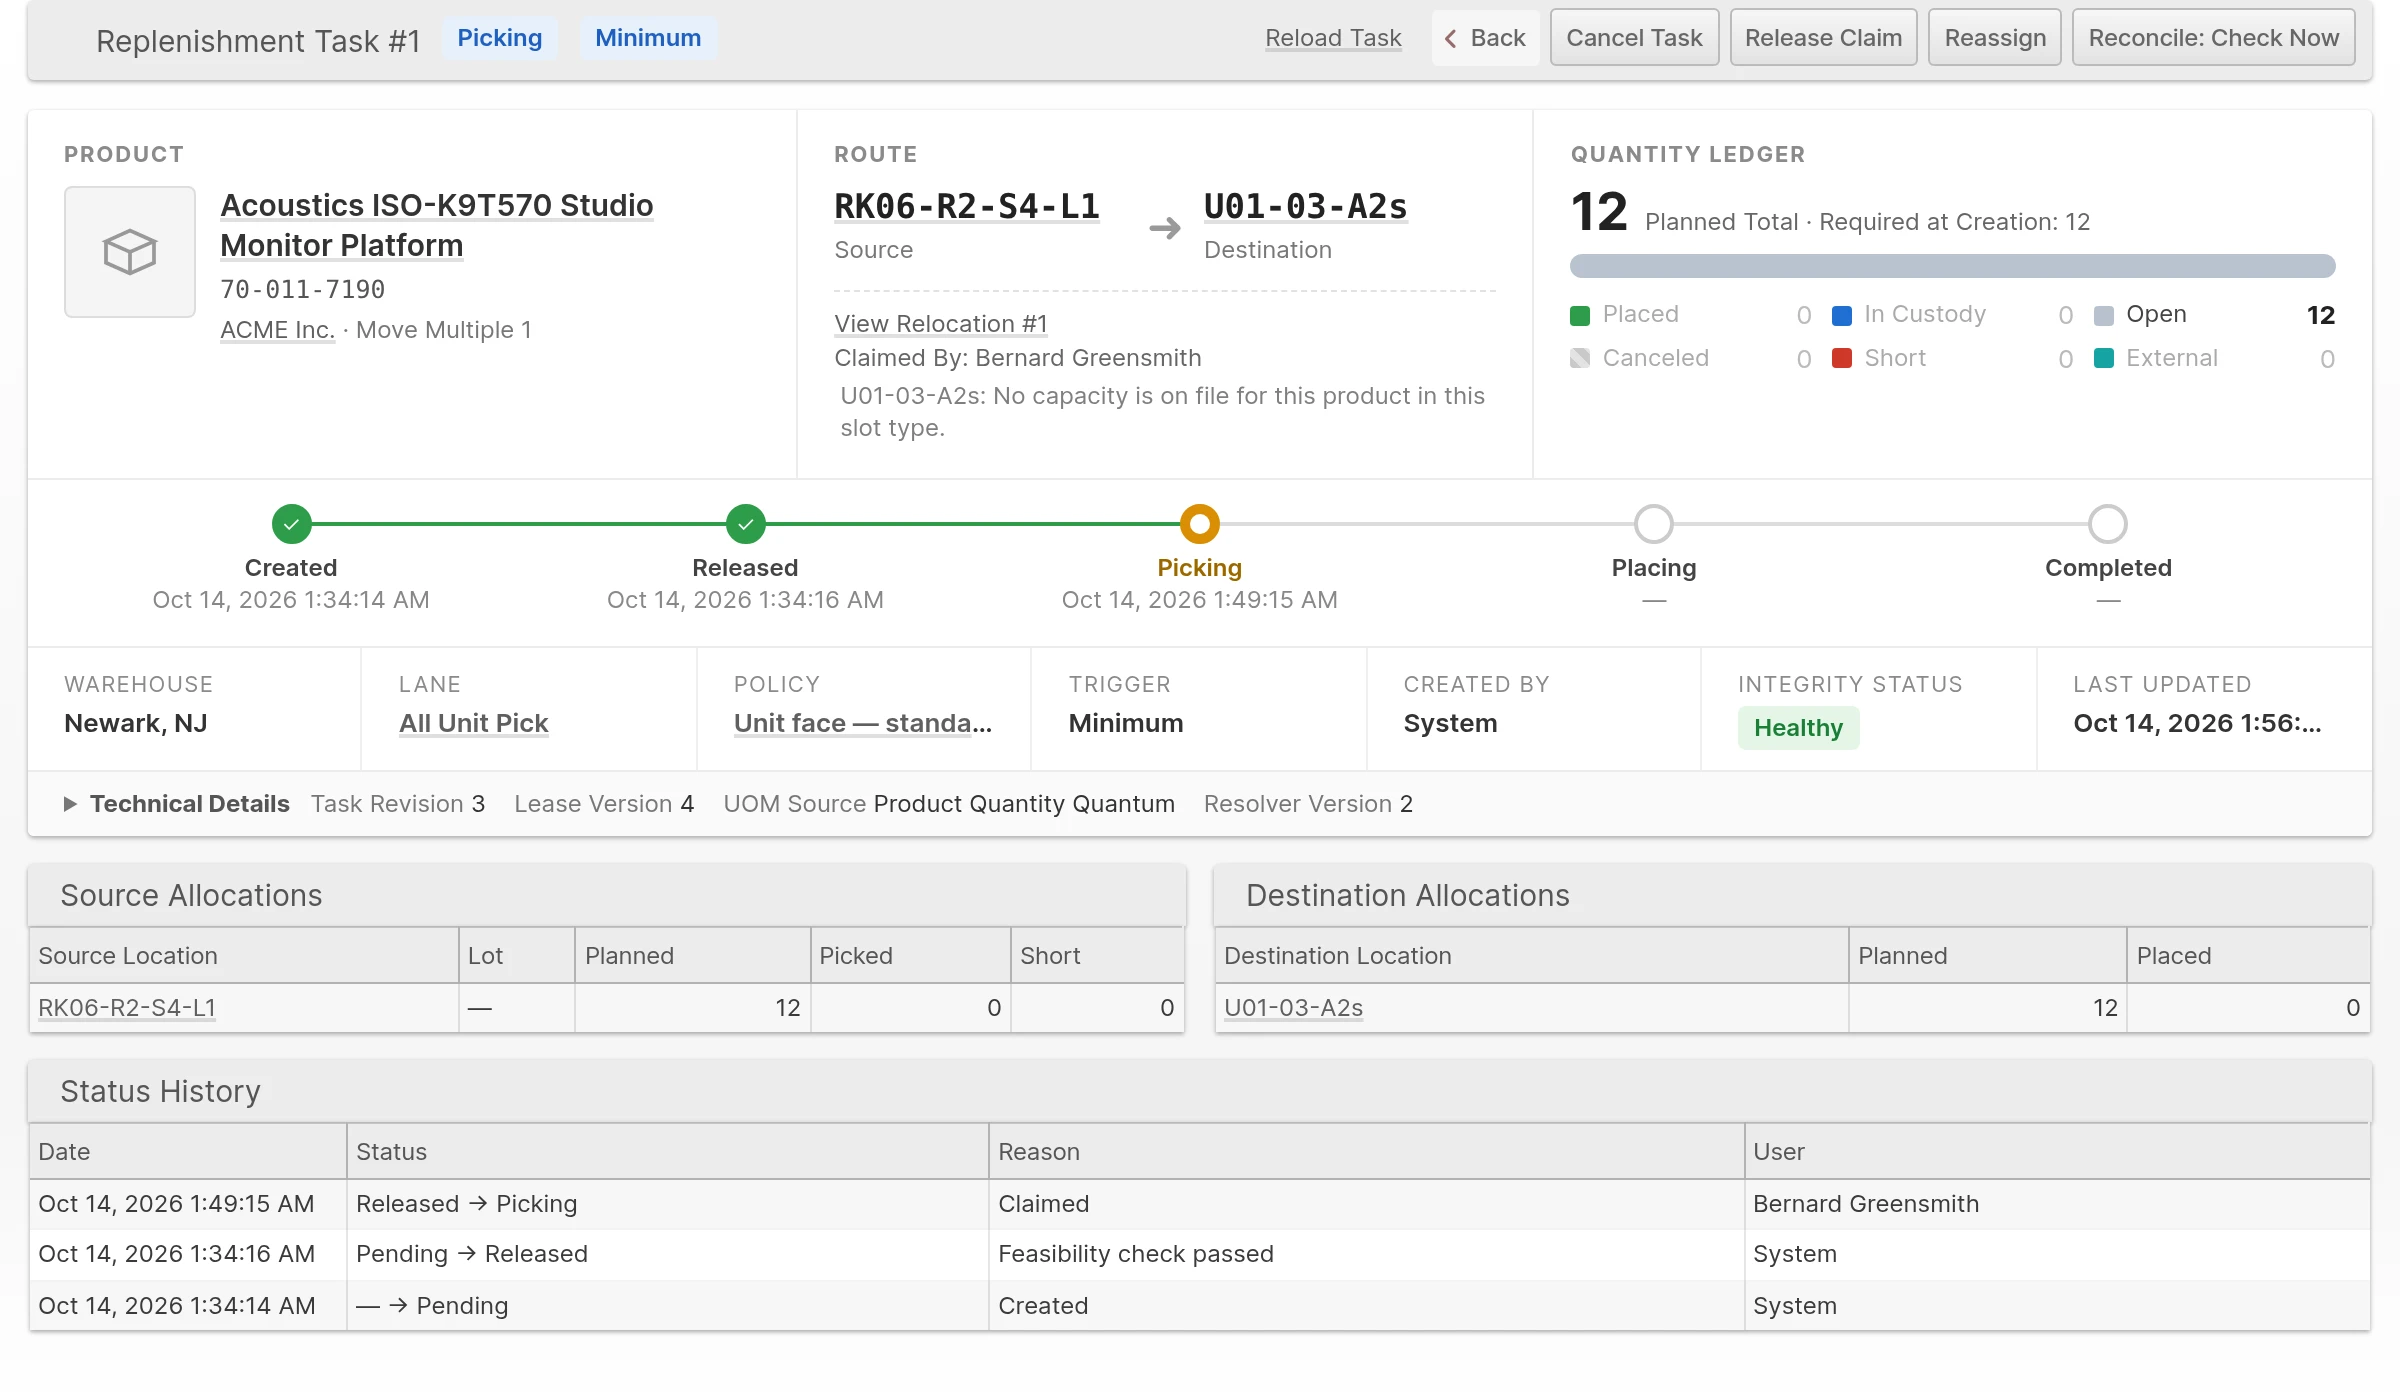
Task: Open destination U01-03-A2s in Route
Action: tap(1305, 207)
